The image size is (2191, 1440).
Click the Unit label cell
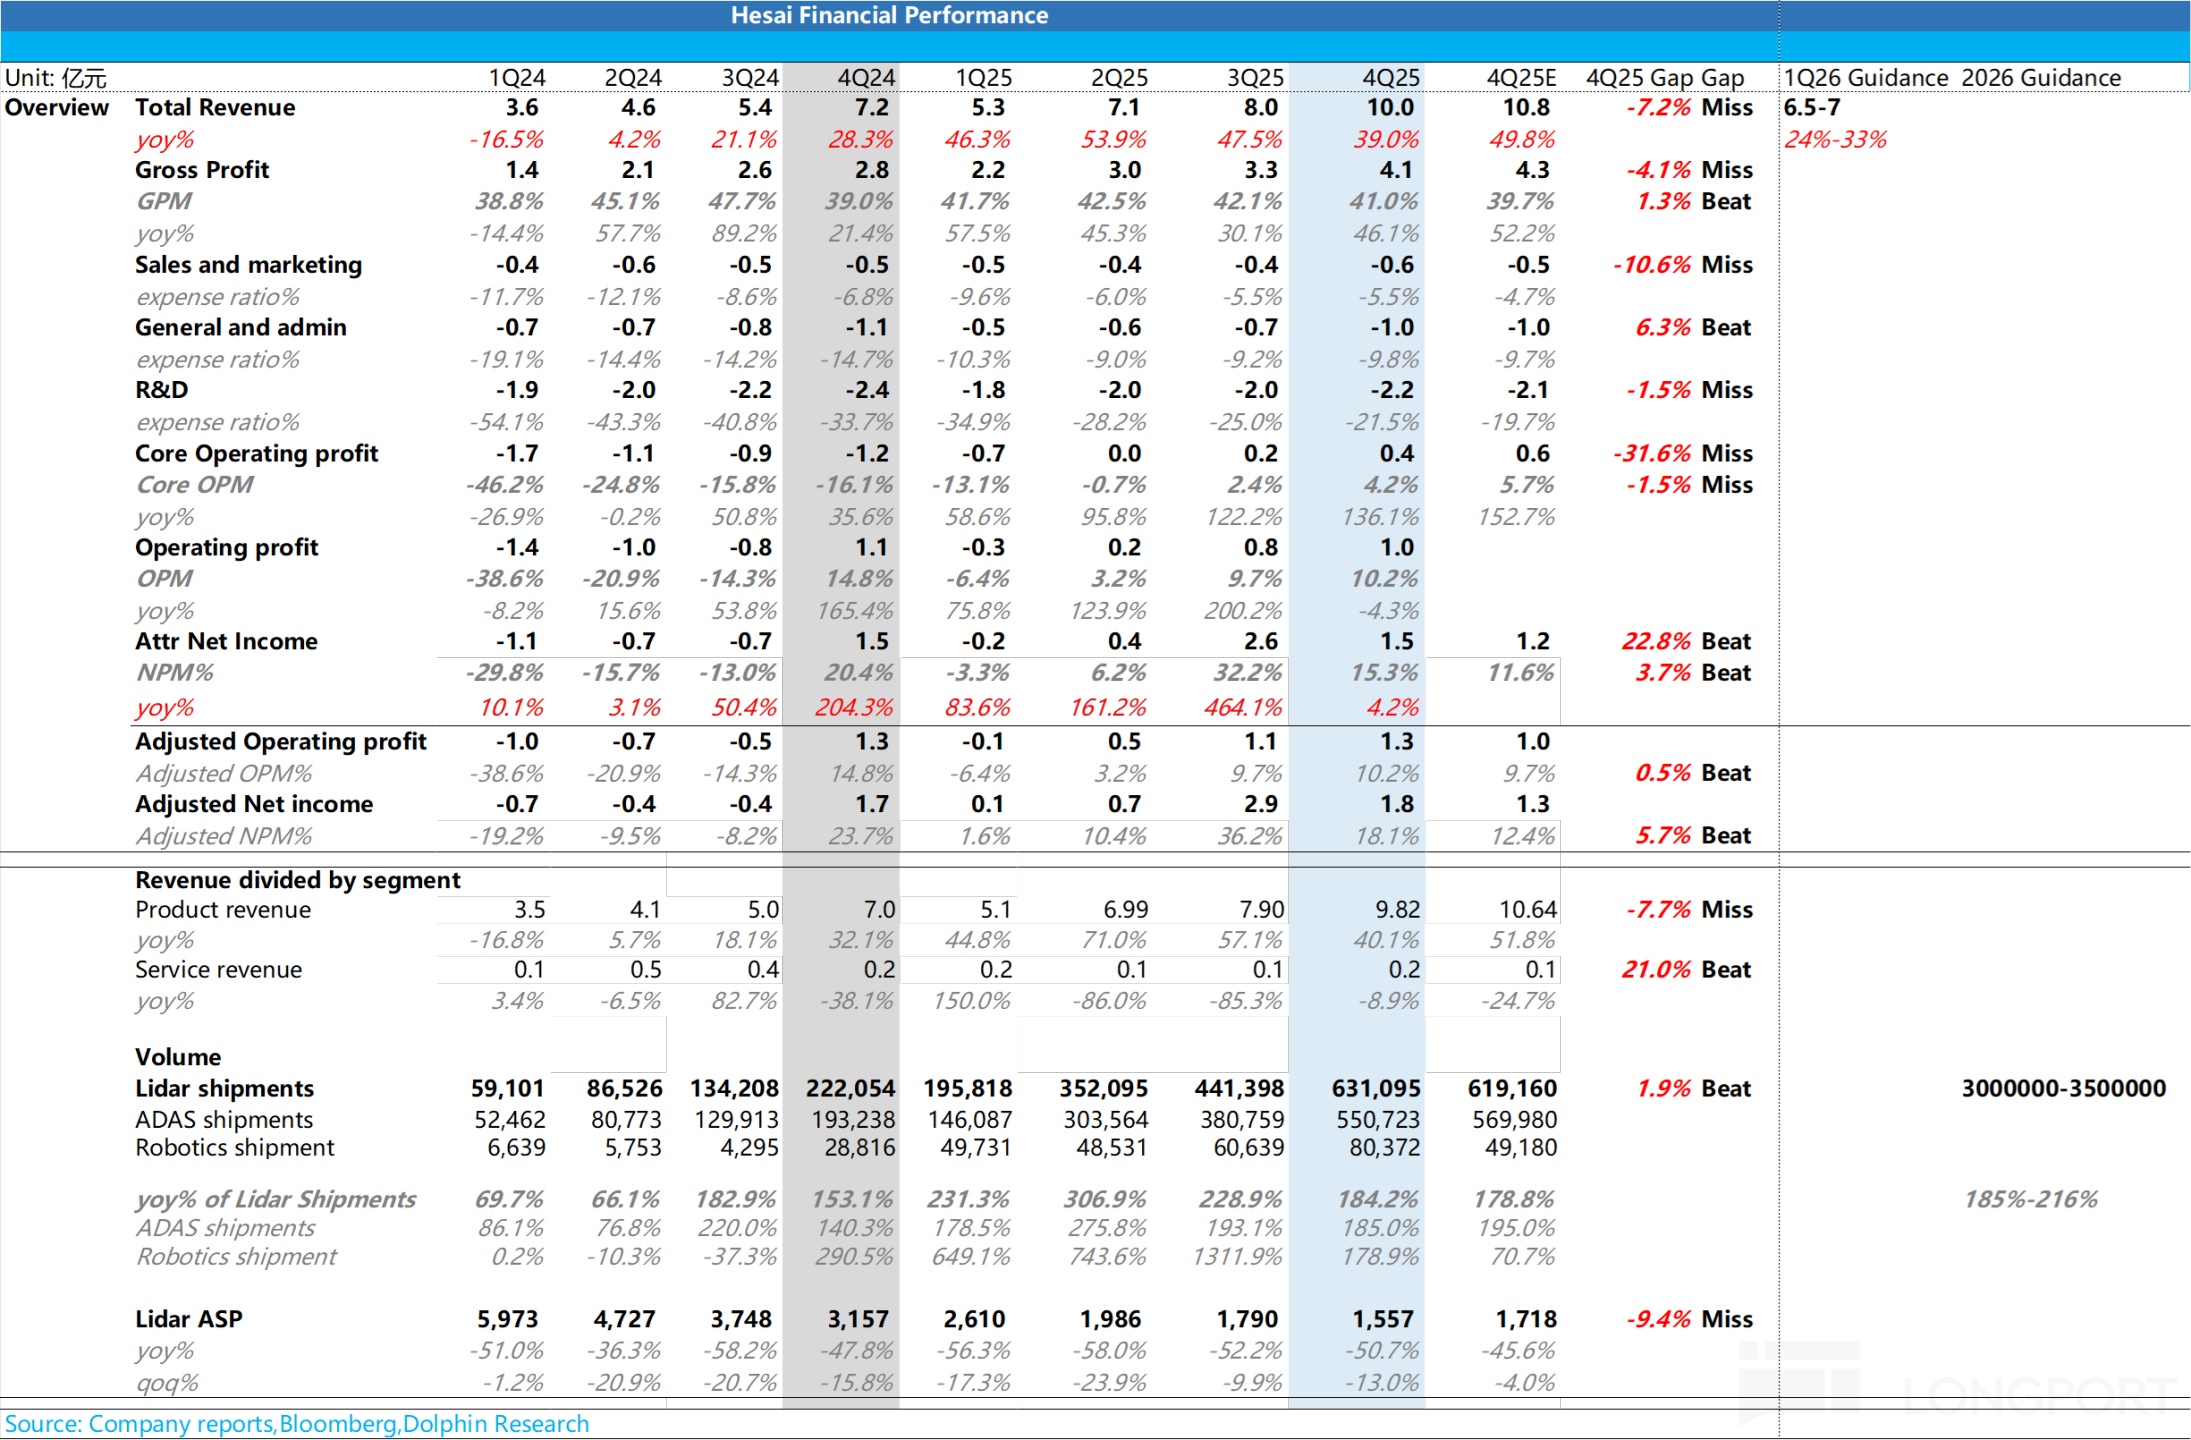pyautogui.click(x=56, y=78)
